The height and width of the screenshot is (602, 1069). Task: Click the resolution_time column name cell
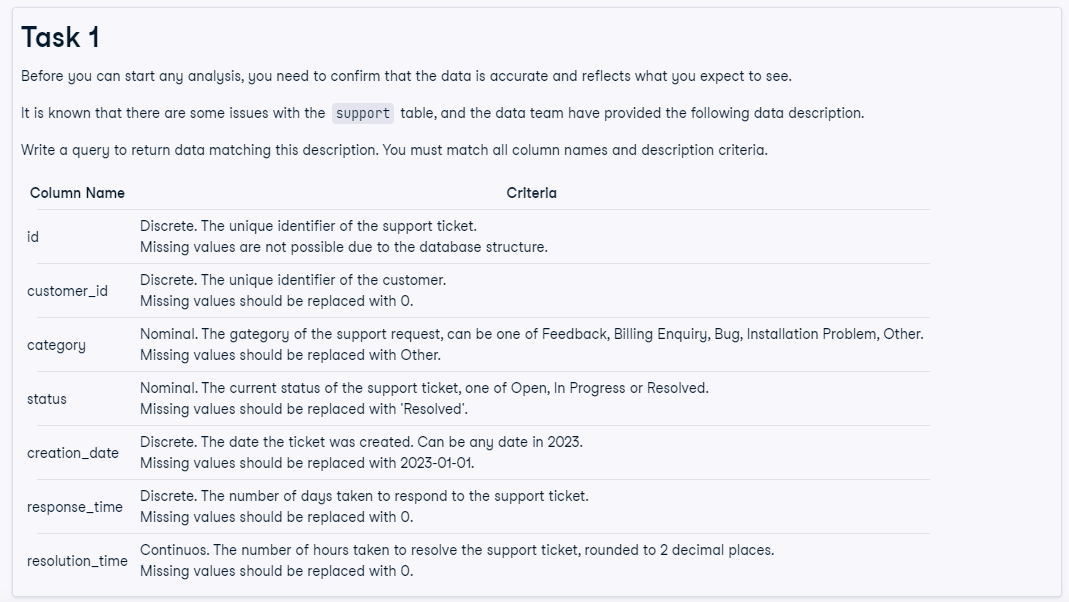pyautogui.click(x=77, y=561)
